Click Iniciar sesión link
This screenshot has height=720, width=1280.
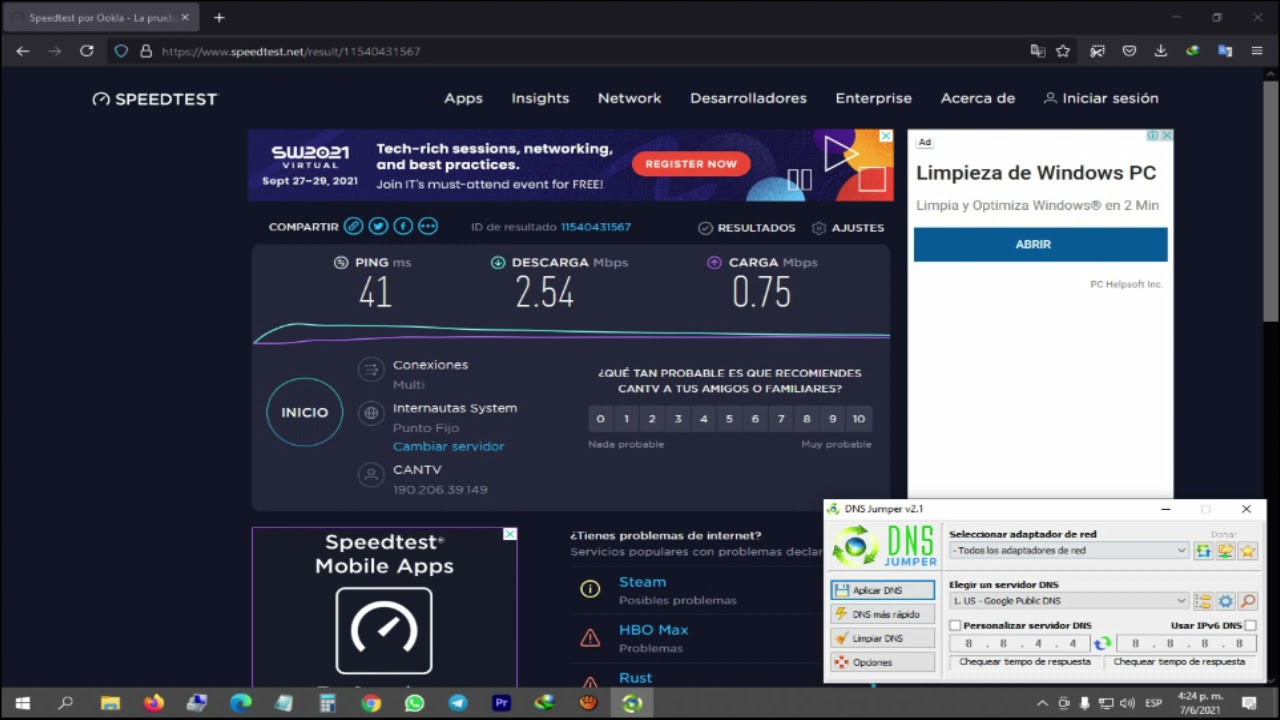[1100, 98]
